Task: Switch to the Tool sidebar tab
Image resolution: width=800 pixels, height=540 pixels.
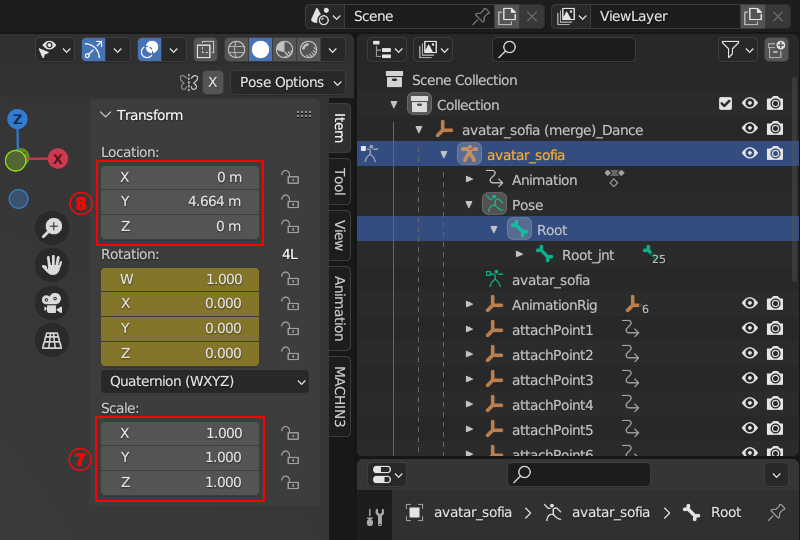Action: [340, 181]
